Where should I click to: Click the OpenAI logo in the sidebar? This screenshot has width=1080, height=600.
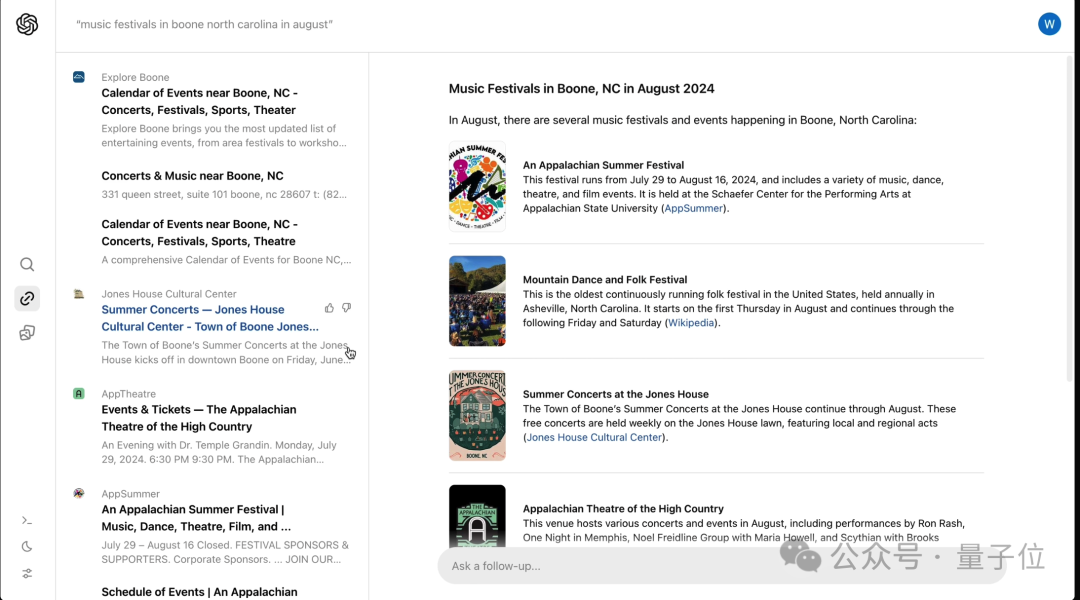[27, 25]
